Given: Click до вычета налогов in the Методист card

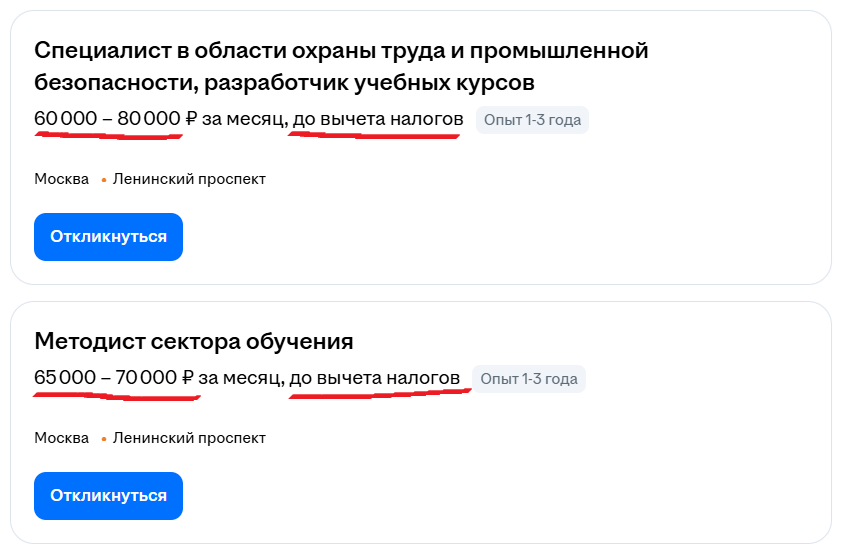Looking at the screenshot, I should click(x=374, y=378).
